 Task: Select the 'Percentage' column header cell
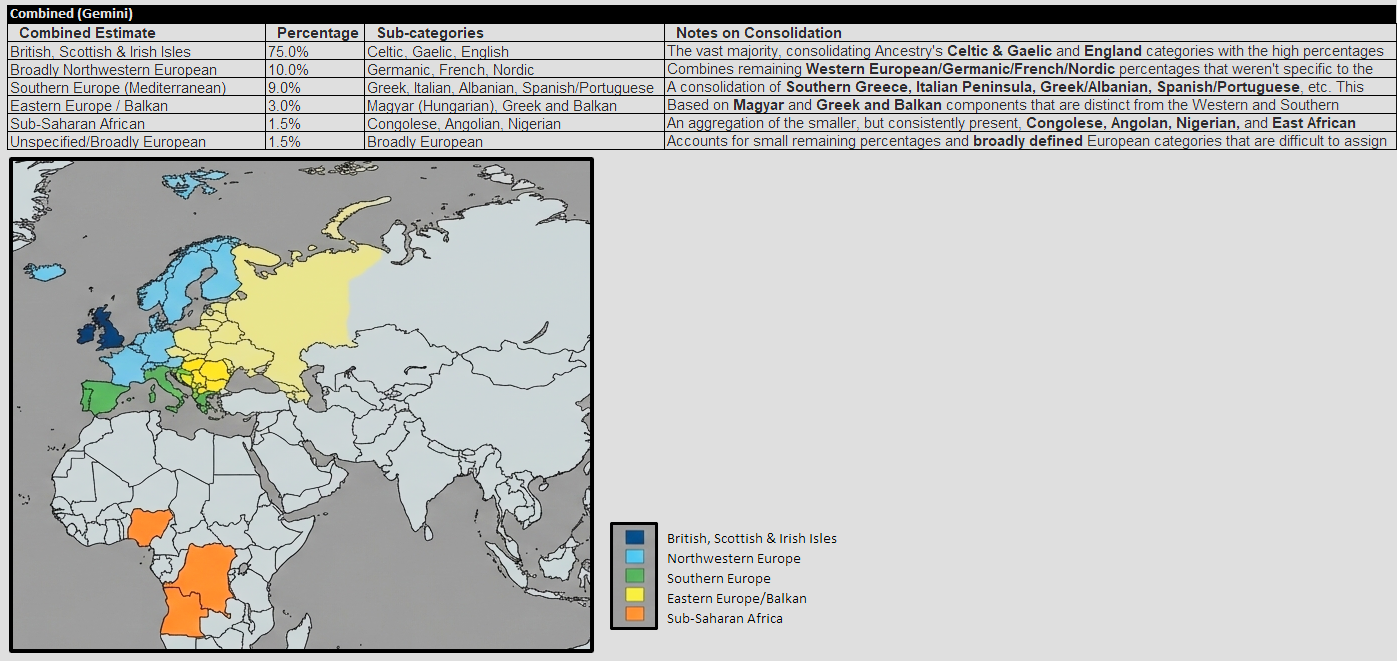tap(317, 33)
